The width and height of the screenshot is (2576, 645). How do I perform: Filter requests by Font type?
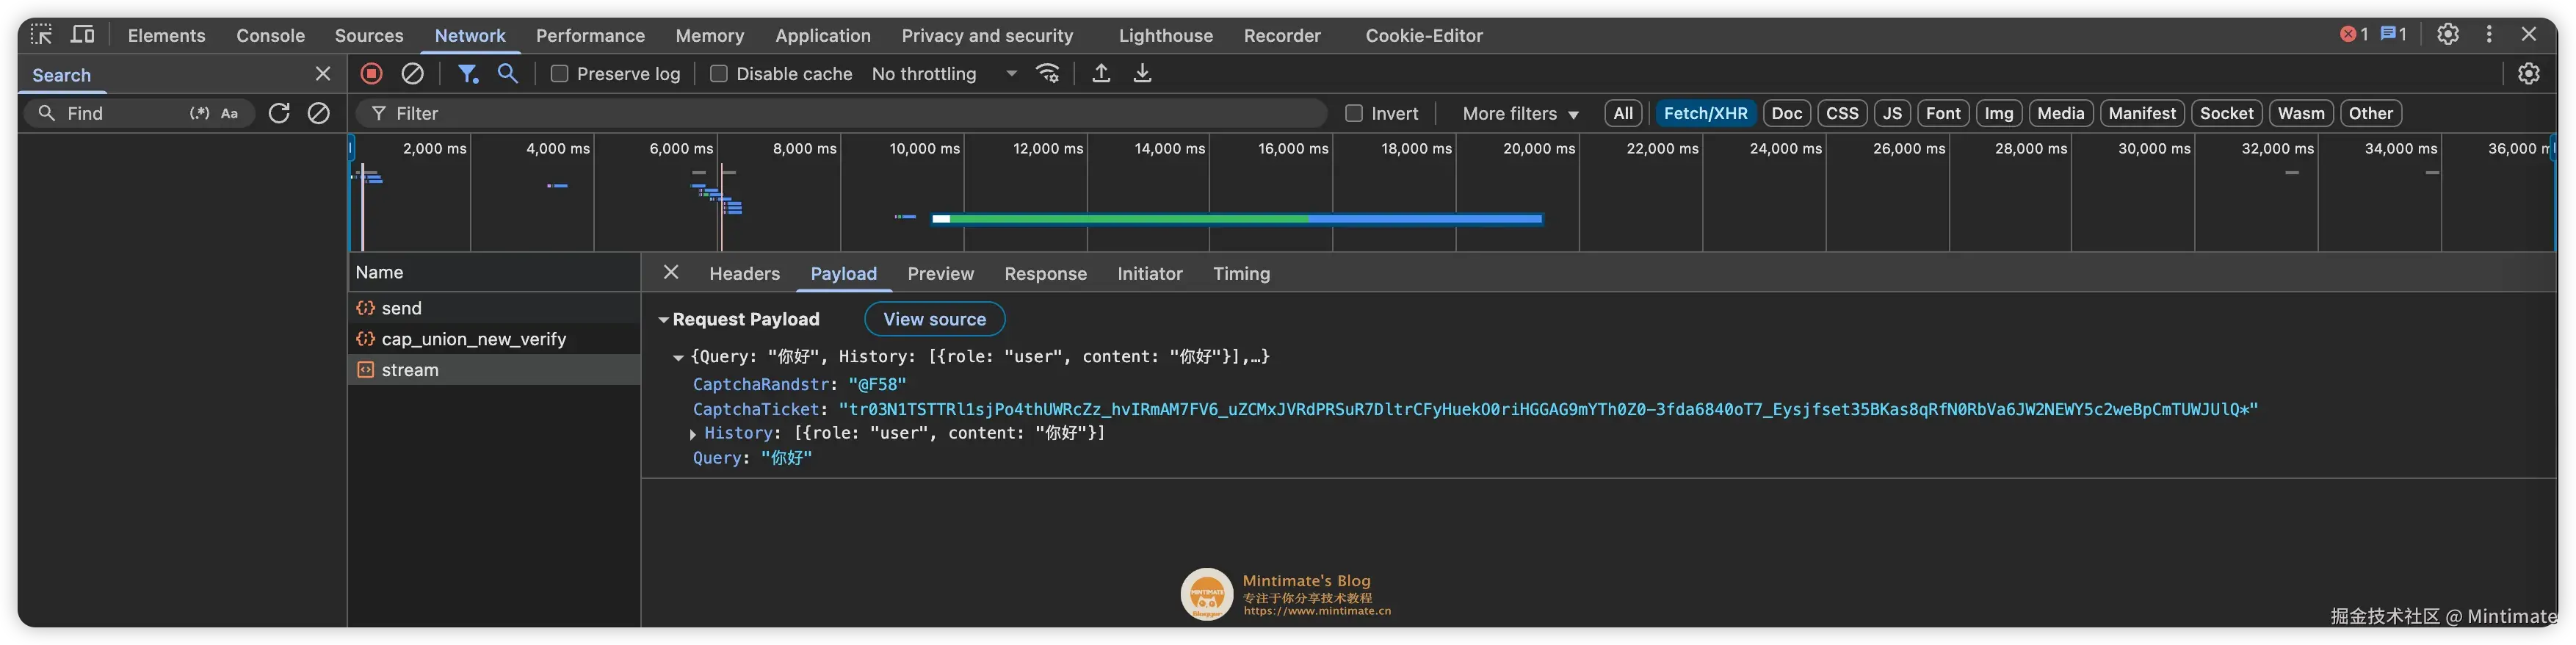pos(1942,113)
